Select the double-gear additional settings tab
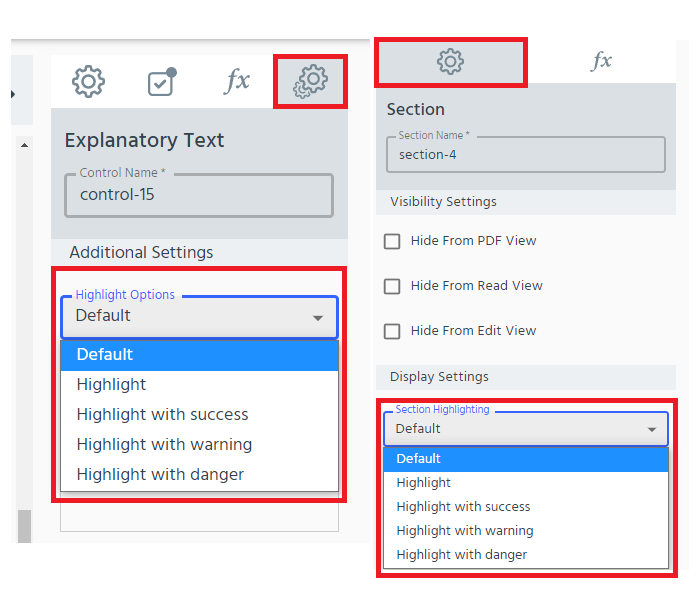 click(x=310, y=81)
